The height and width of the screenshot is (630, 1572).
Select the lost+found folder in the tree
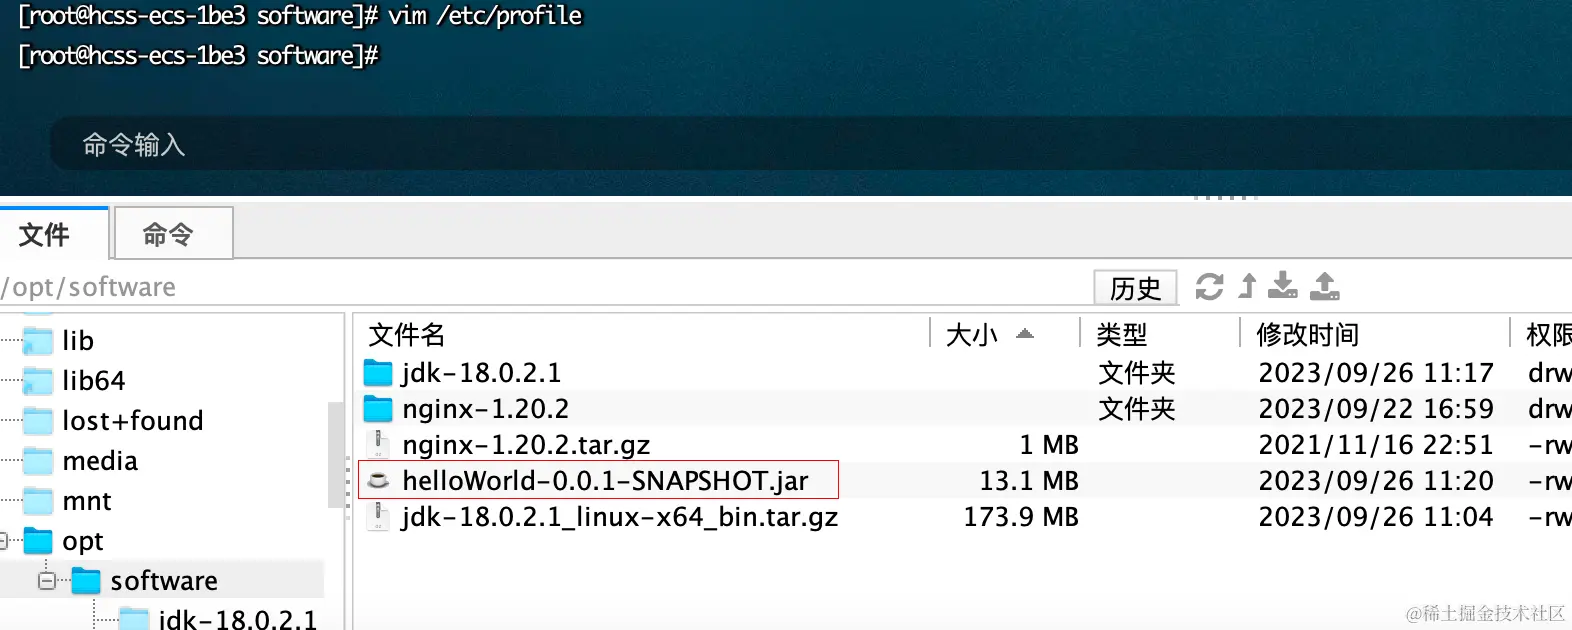tap(132, 421)
